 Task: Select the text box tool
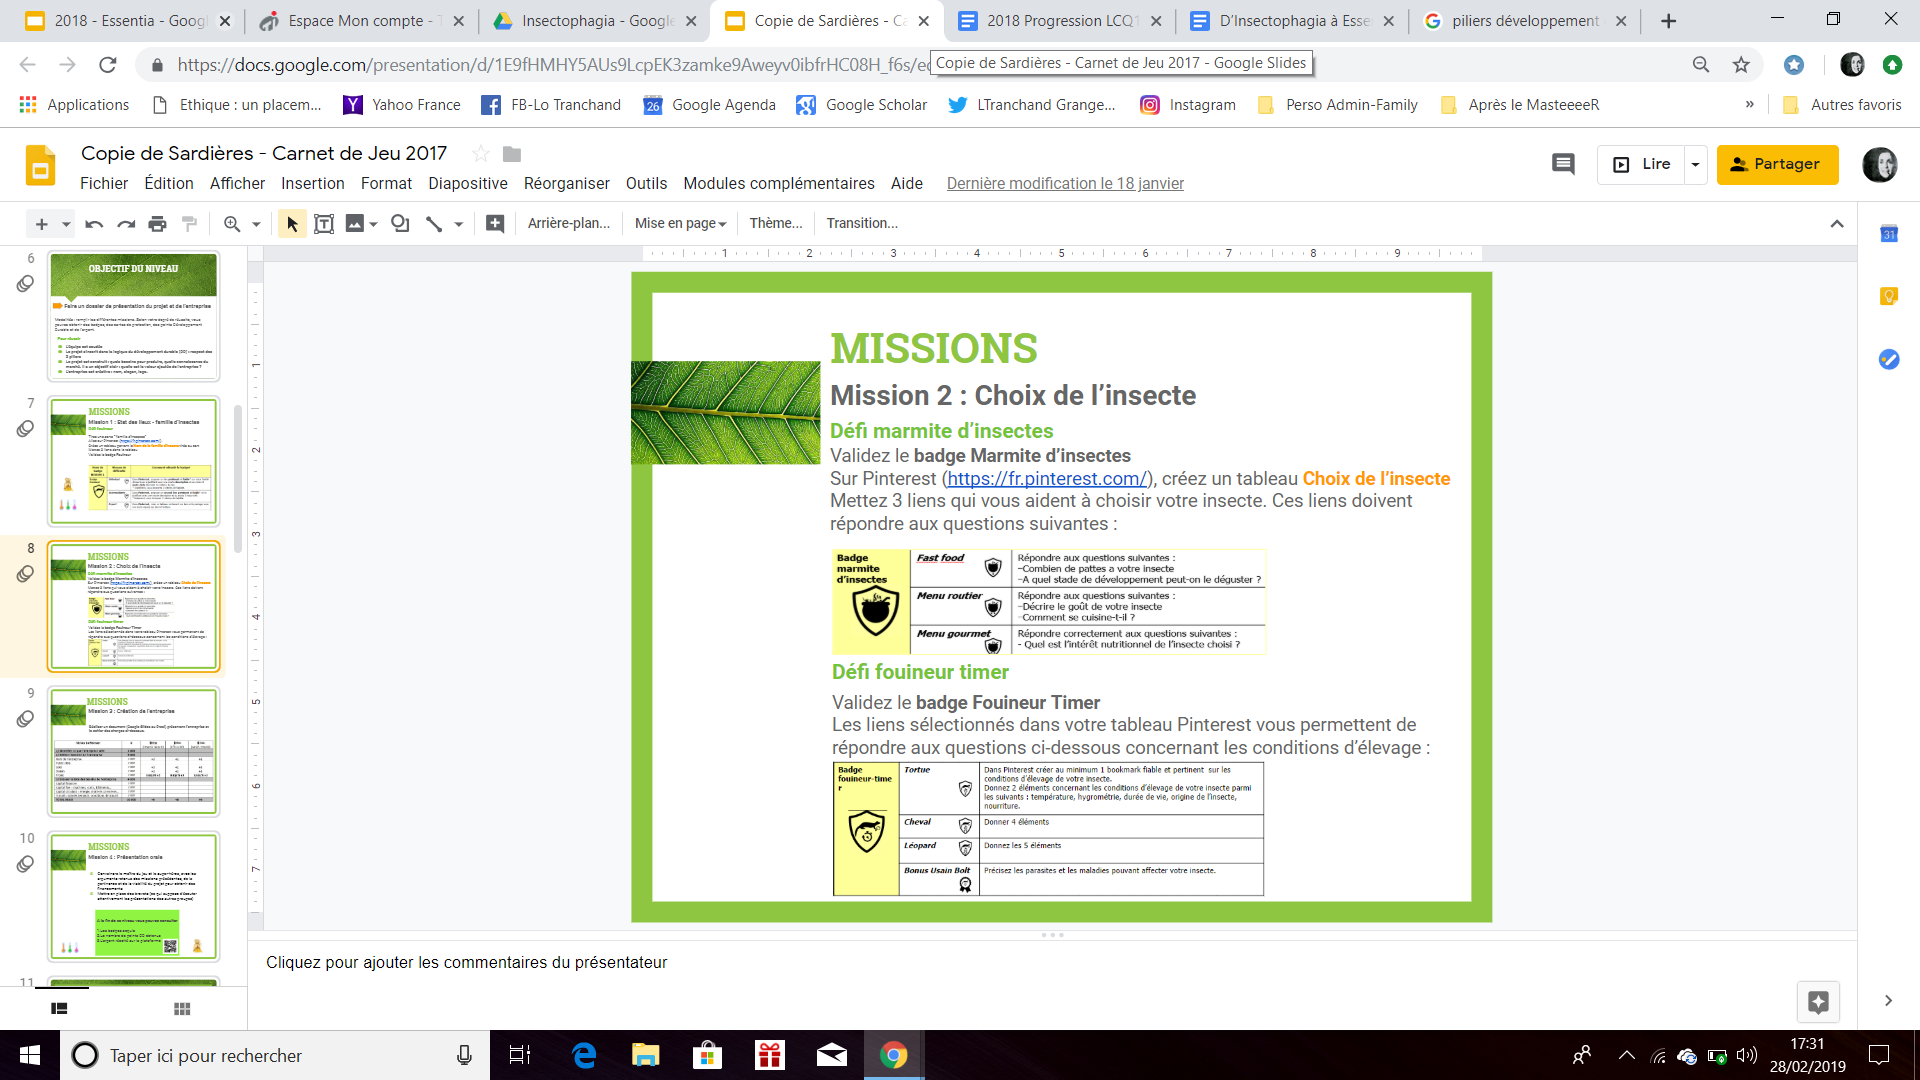point(324,224)
